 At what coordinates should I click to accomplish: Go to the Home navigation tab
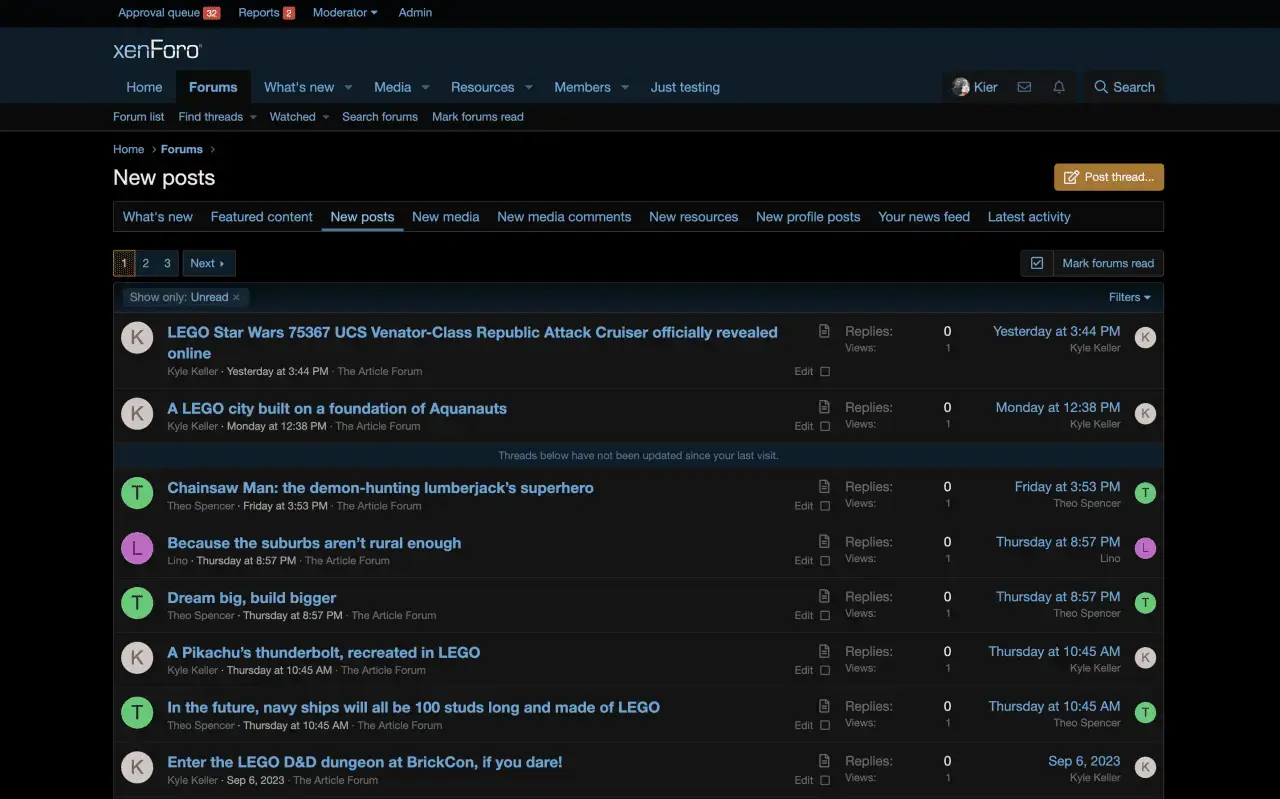pos(144,87)
